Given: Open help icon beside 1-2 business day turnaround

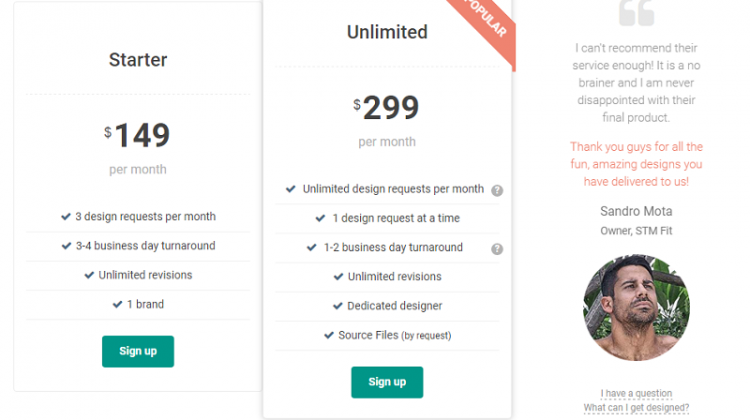Looking at the screenshot, I should click(x=497, y=249).
